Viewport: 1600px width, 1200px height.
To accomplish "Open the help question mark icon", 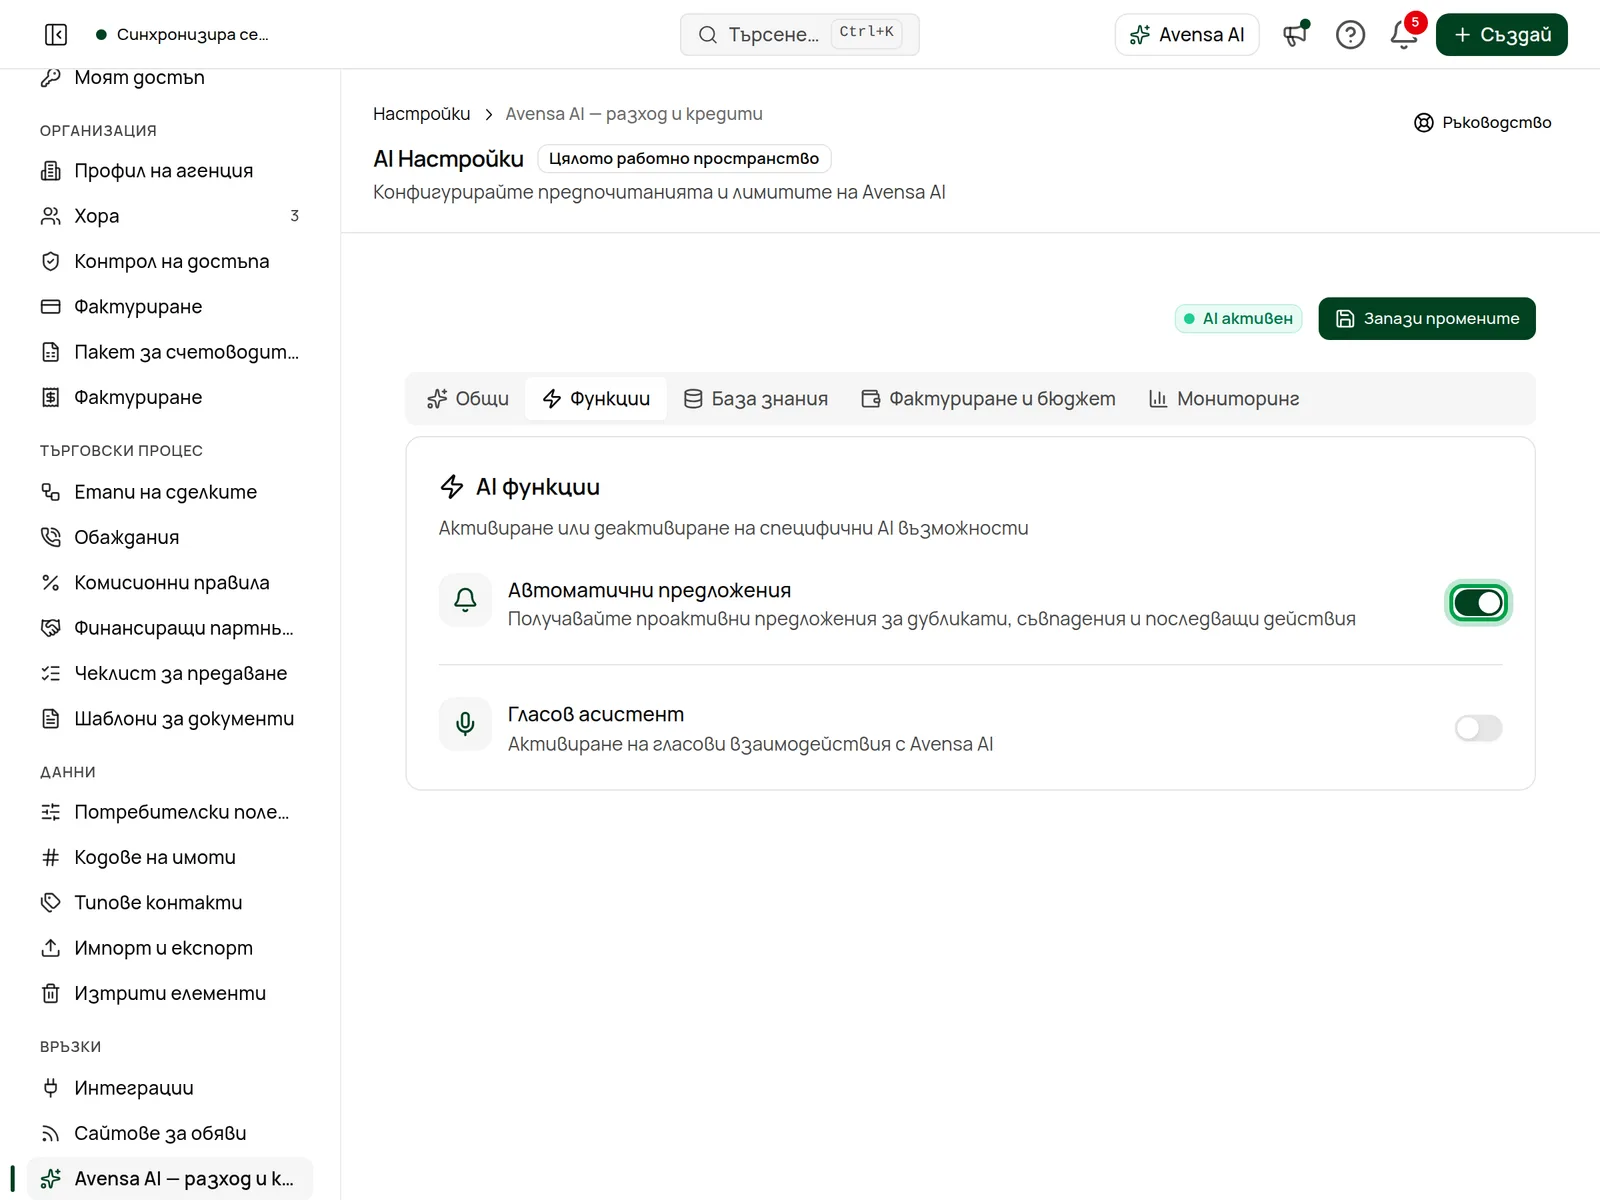I will (1350, 35).
